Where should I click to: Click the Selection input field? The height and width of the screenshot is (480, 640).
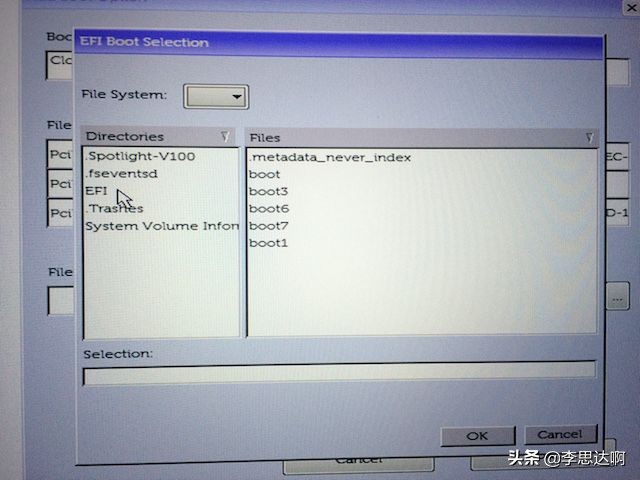click(x=339, y=374)
